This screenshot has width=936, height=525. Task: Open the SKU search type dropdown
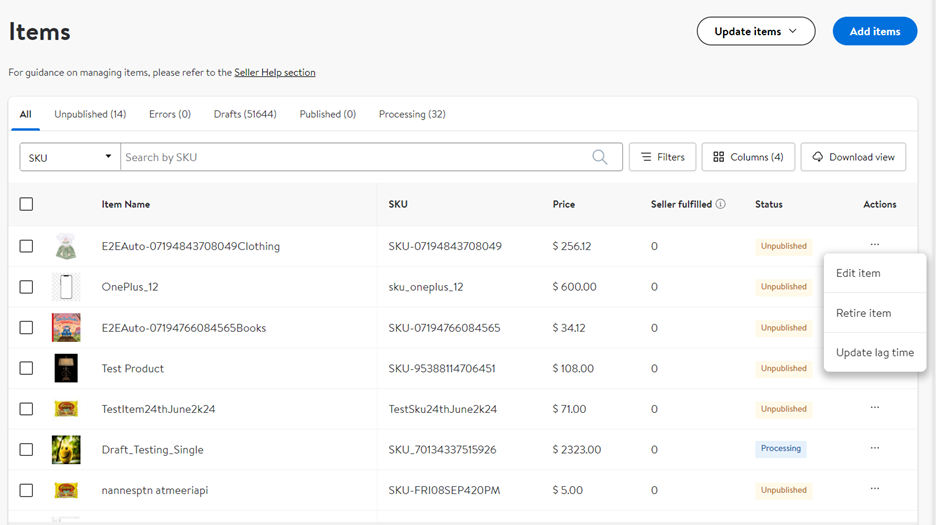coord(70,157)
